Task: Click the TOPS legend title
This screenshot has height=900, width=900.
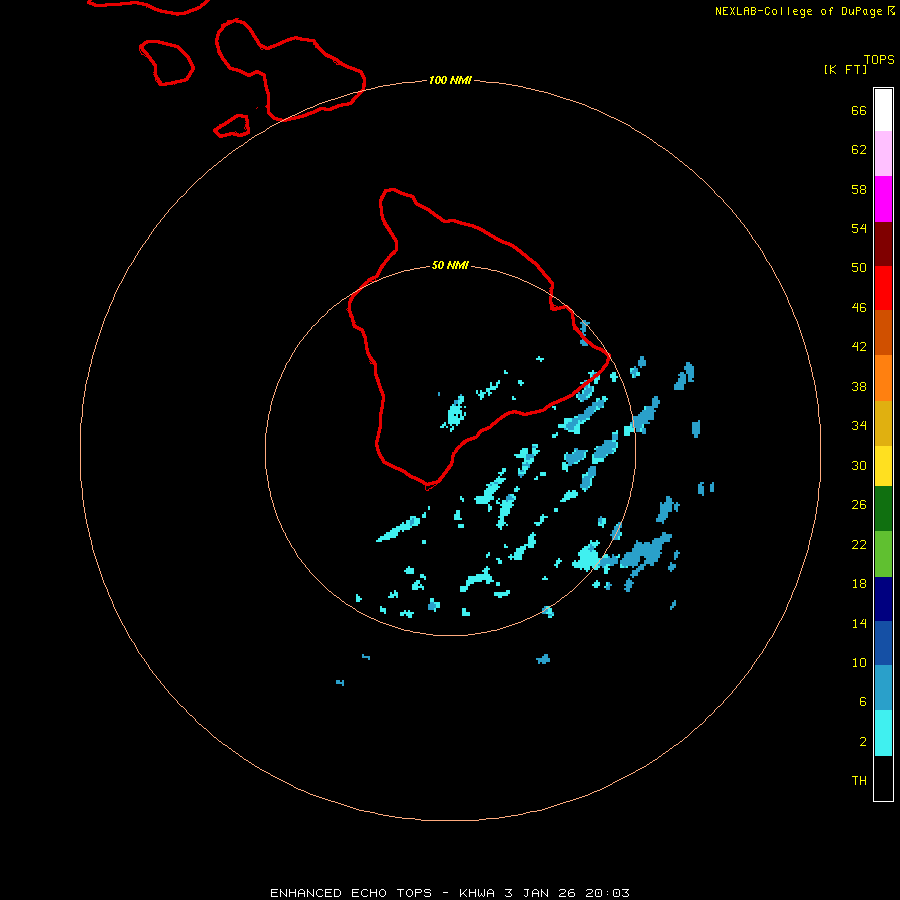Action: tap(879, 59)
